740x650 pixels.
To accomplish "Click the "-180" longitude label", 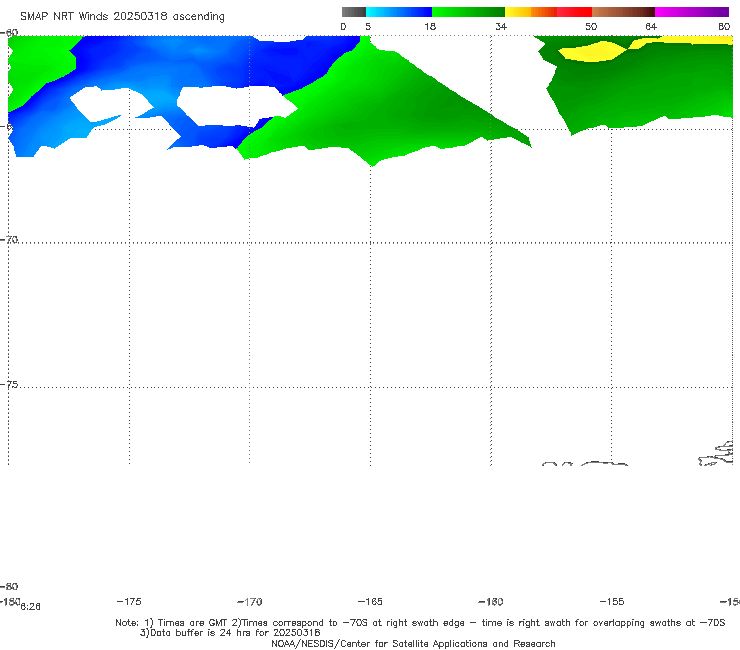I will click(10, 601).
